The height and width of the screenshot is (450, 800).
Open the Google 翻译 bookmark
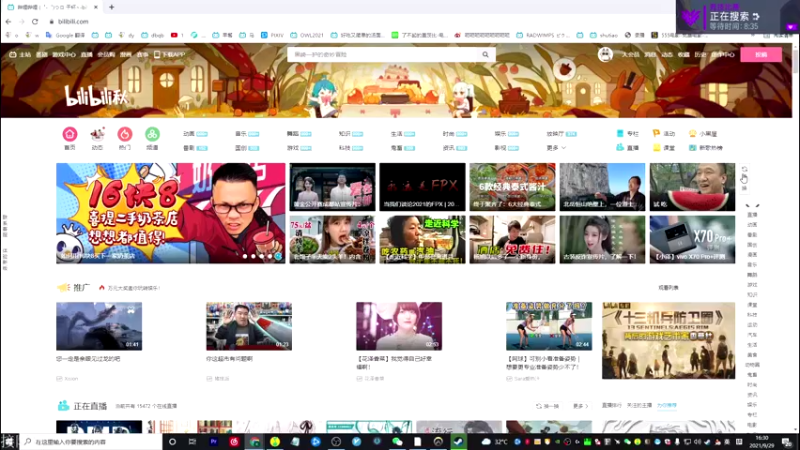coord(65,35)
